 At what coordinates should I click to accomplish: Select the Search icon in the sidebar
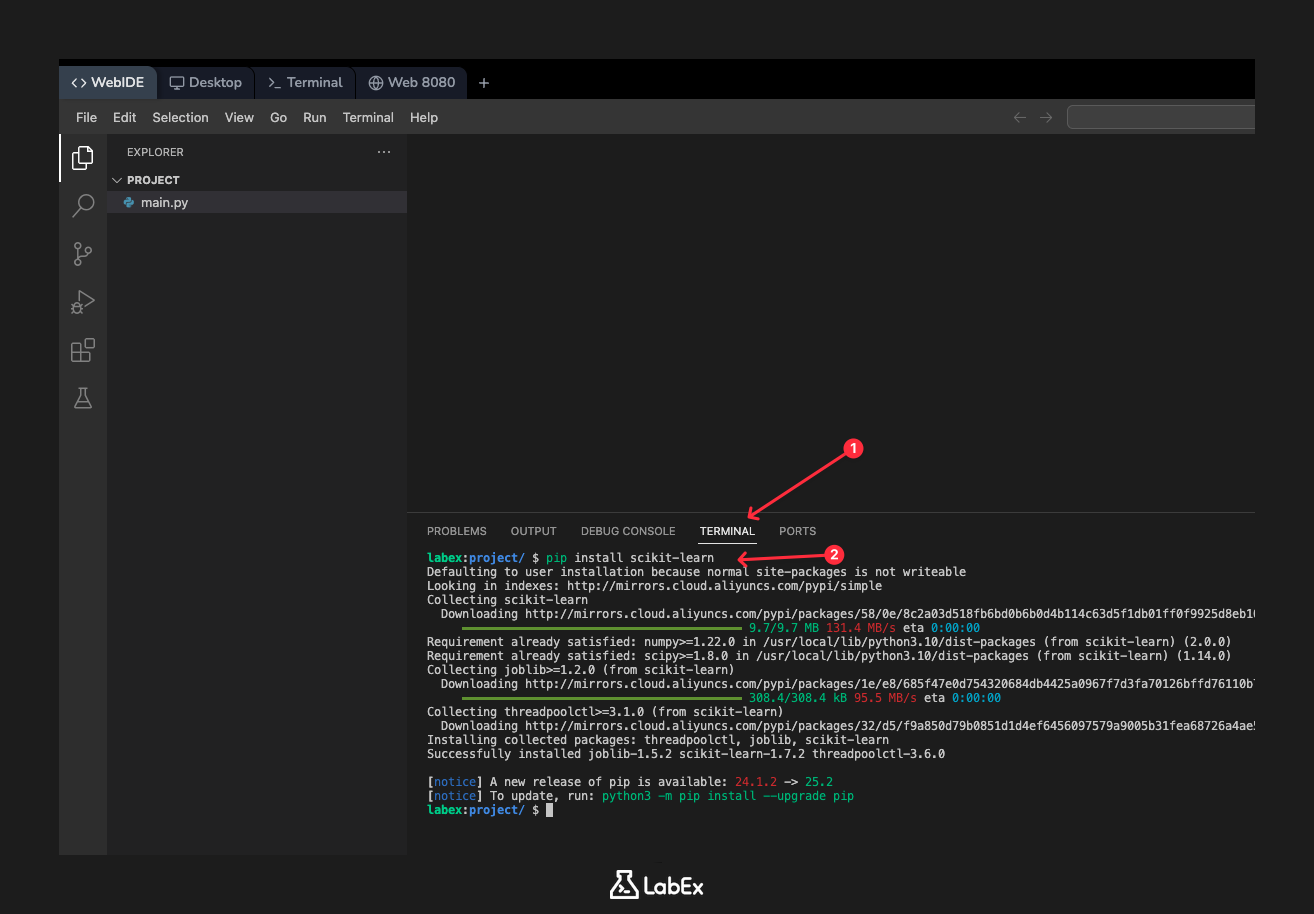(83, 205)
